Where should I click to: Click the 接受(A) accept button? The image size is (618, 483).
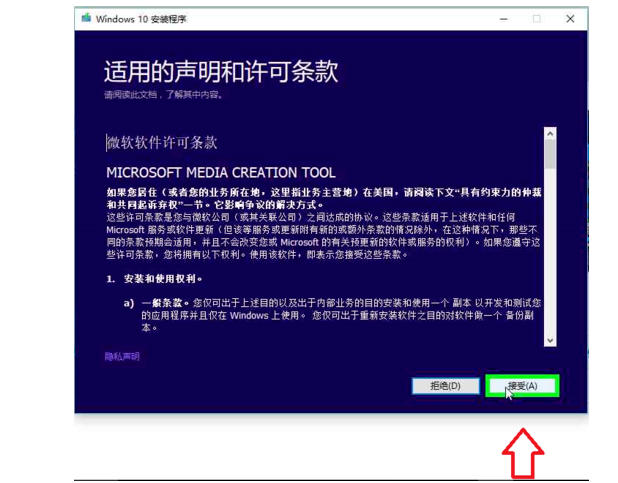point(521,385)
